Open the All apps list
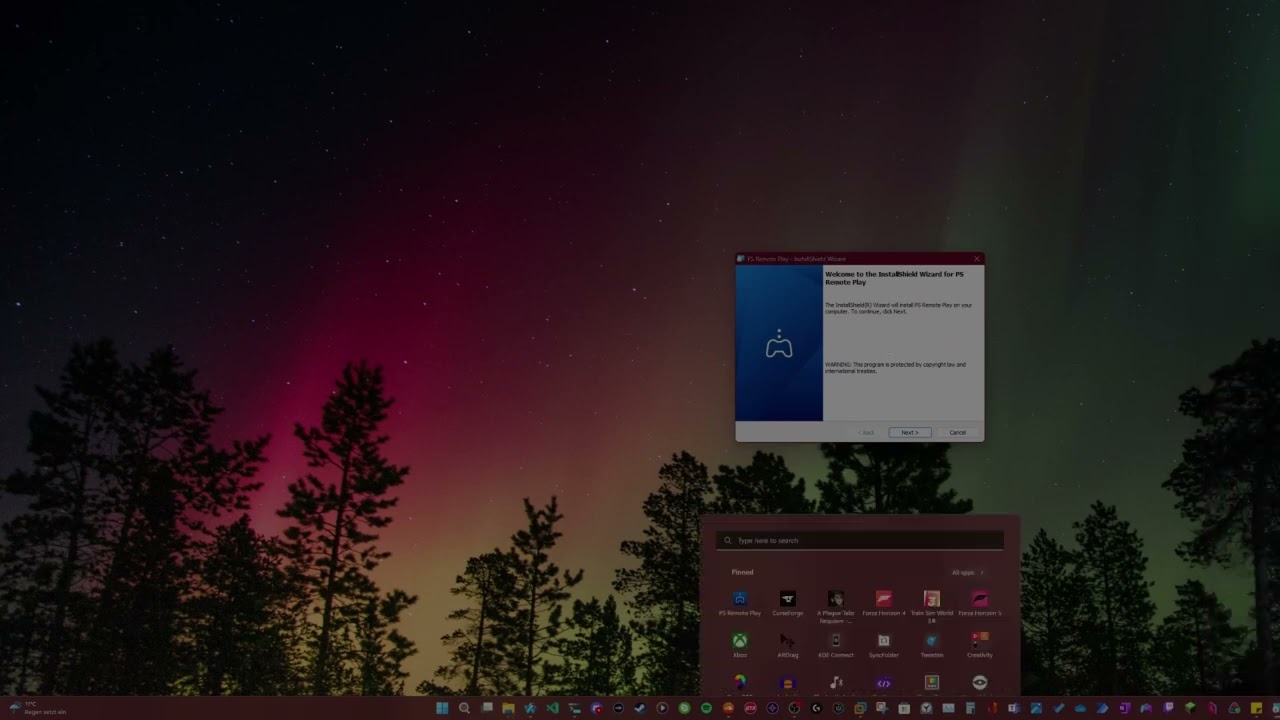This screenshot has height=720, width=1280. click(968, 572)
